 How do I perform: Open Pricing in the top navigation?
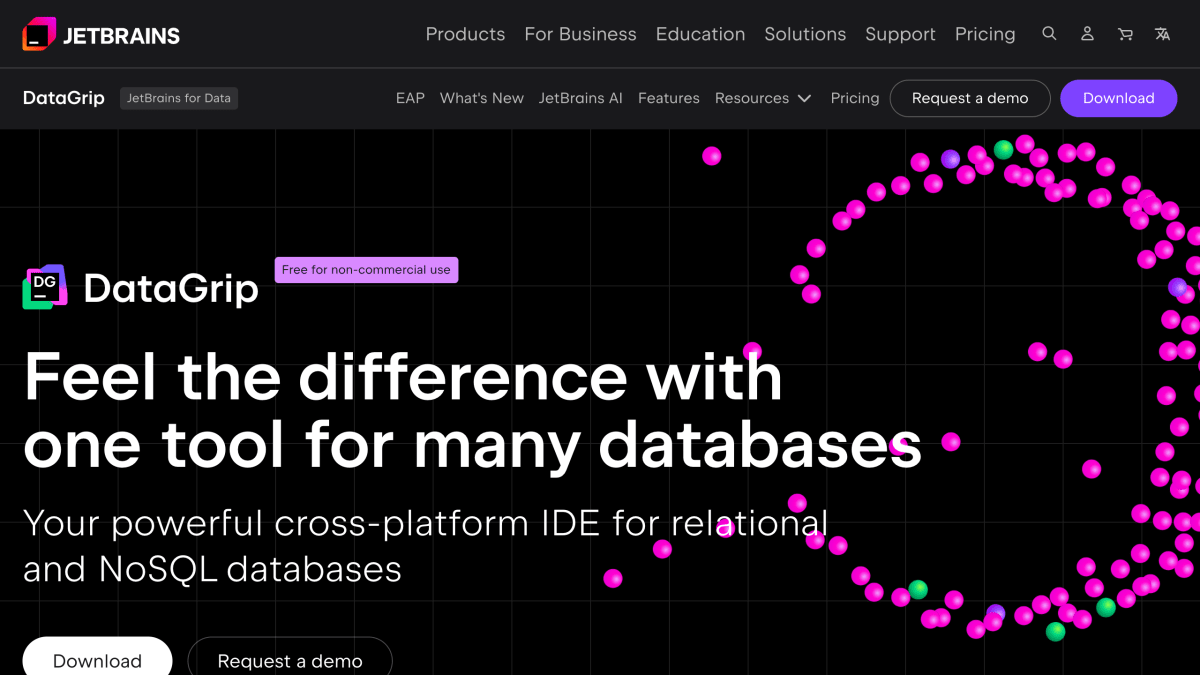(x=985, y=34)
